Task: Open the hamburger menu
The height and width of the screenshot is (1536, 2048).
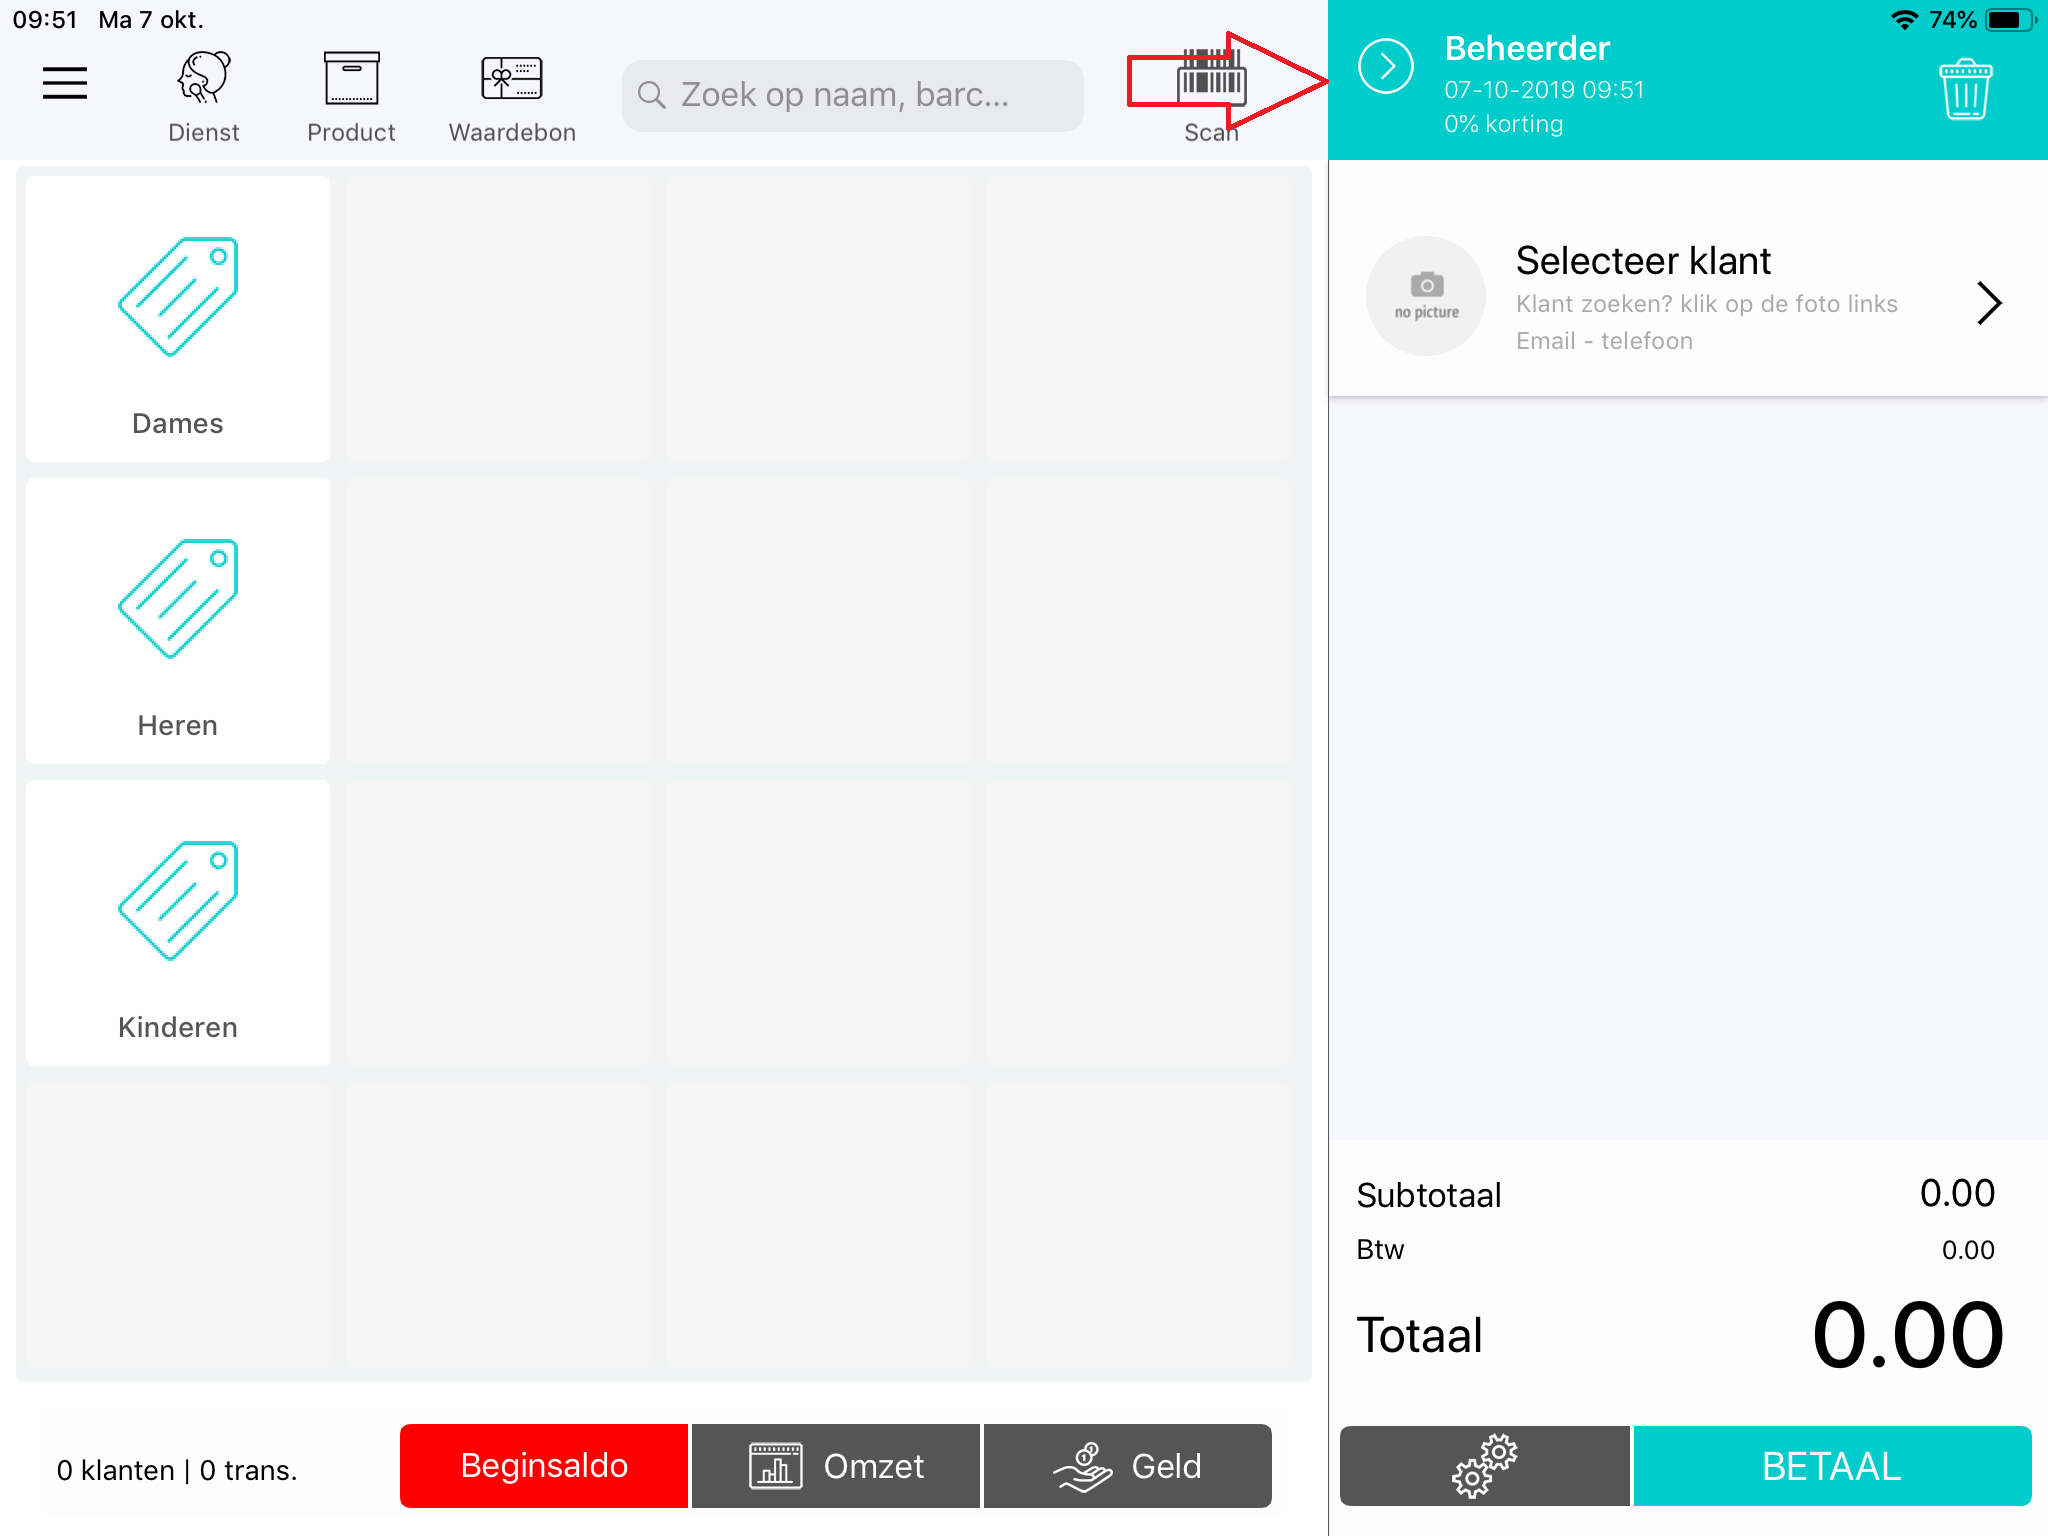Action: pos(65,83)
